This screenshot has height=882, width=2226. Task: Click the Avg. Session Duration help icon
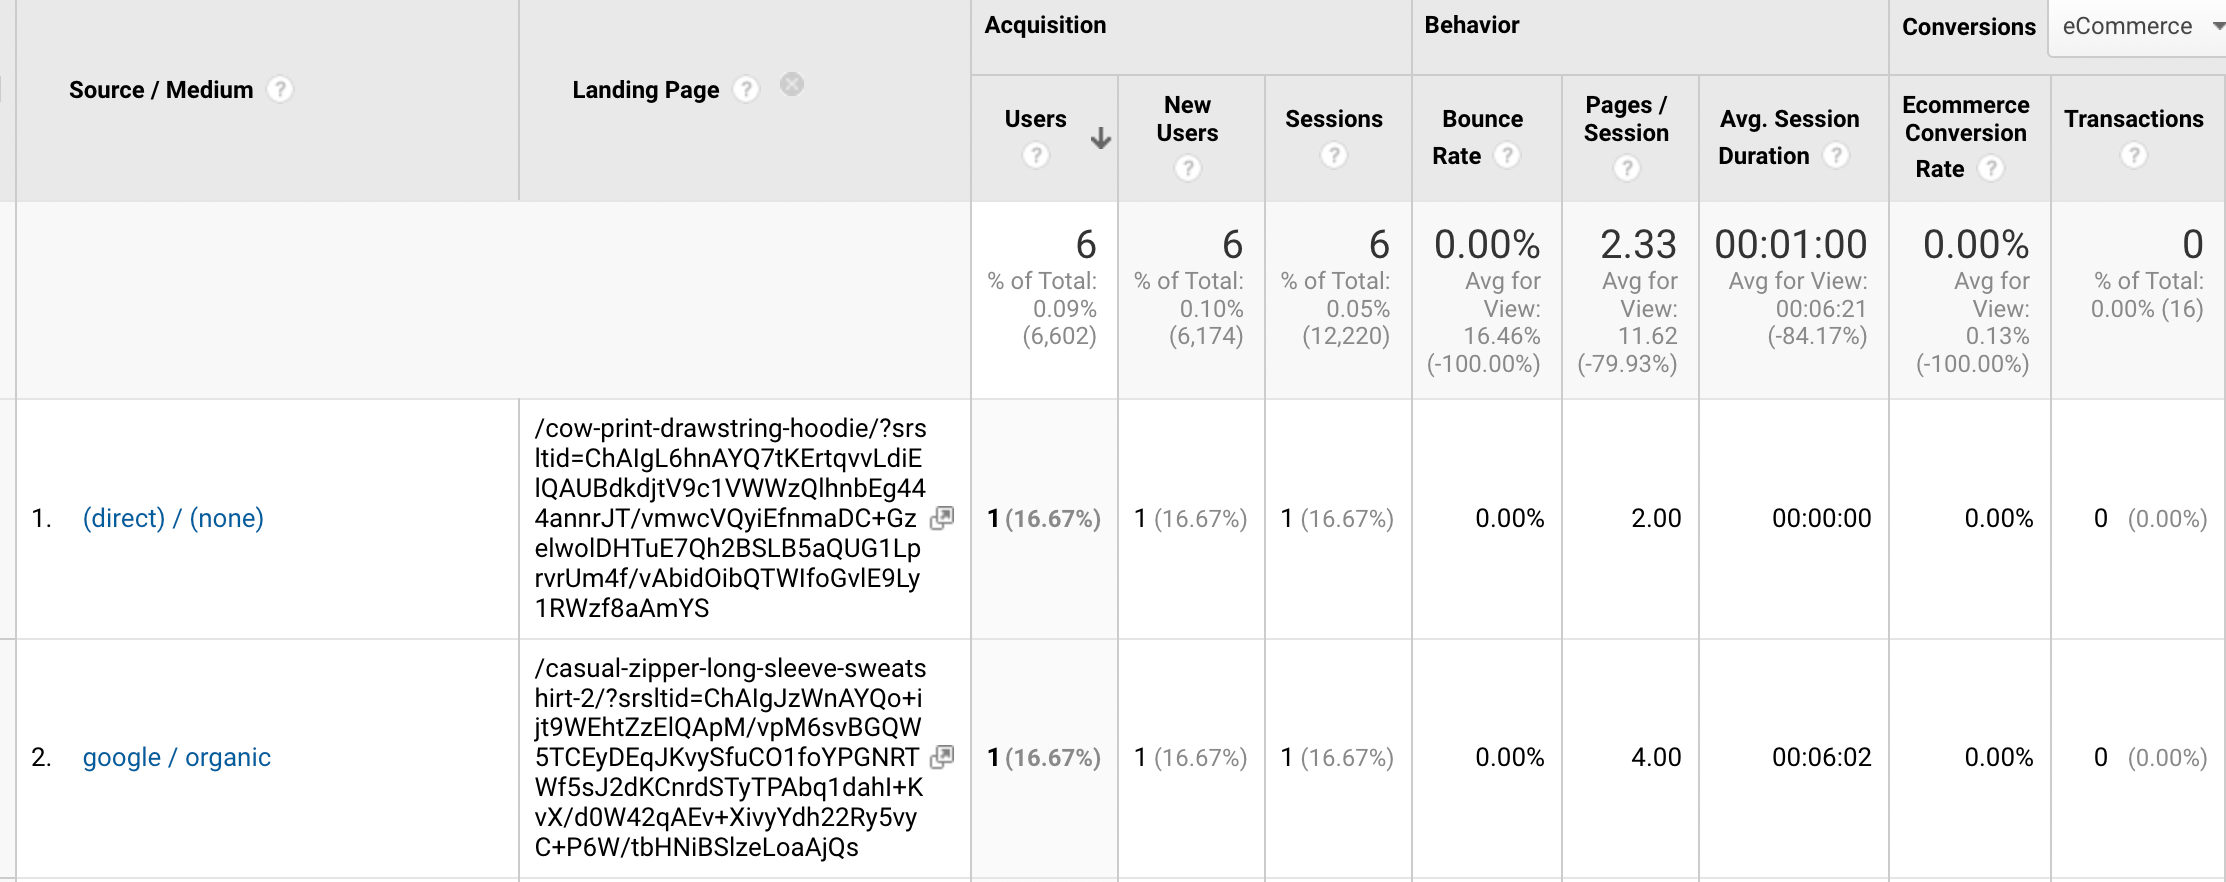1836,155
